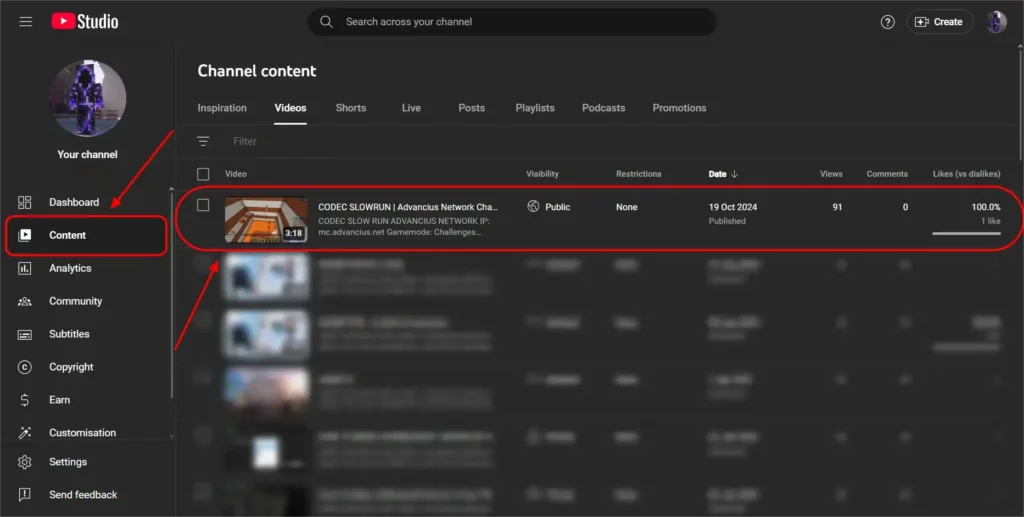The width and height of the screenshot is (1024, 517).
Task: Open the Community menu label
Action: 75,301
